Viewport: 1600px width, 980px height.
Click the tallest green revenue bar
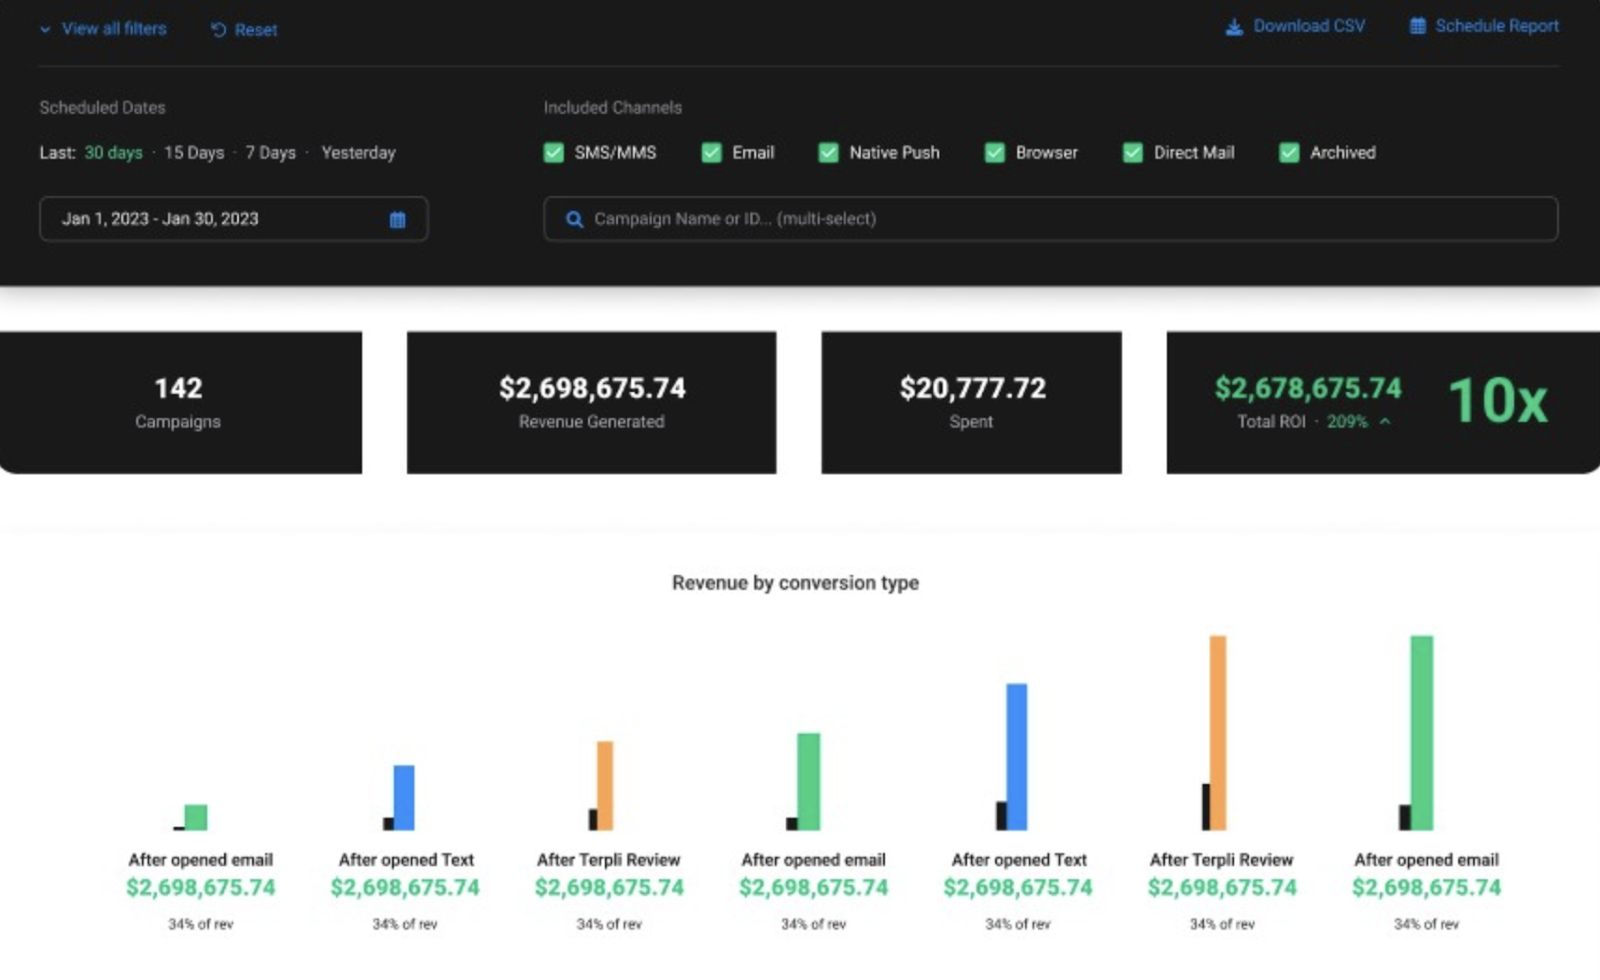pos(1421,732)
